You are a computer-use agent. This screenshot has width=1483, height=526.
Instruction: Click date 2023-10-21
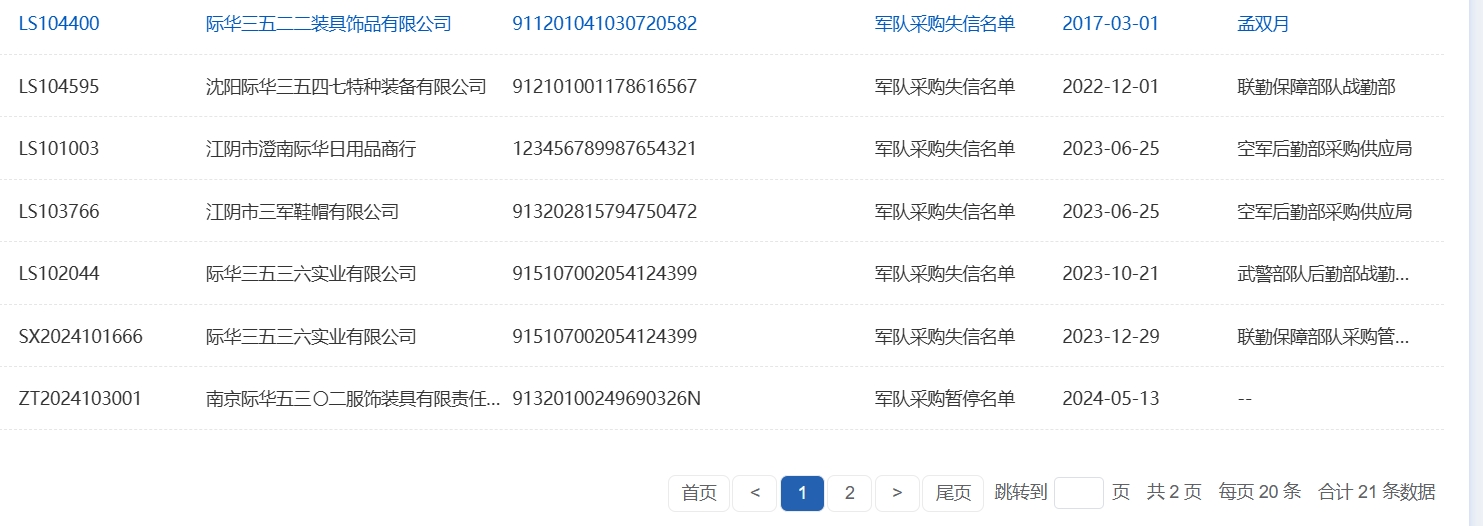click(x=1111, y=274)
